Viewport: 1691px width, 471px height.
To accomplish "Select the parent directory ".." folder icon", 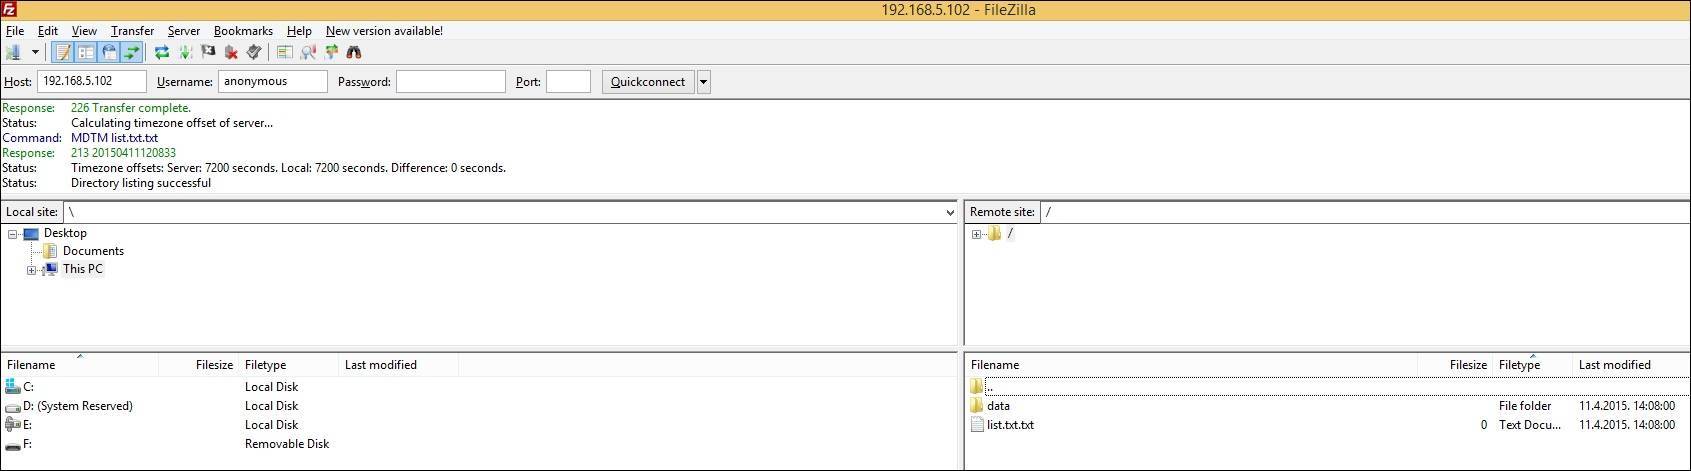I will coord(977,387).
